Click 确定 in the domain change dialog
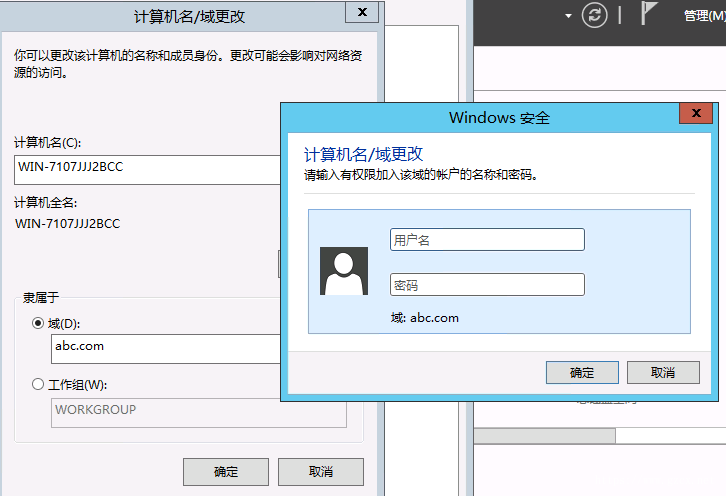The image size is (726, 496). pyautogui.click(x=226, y=472)
